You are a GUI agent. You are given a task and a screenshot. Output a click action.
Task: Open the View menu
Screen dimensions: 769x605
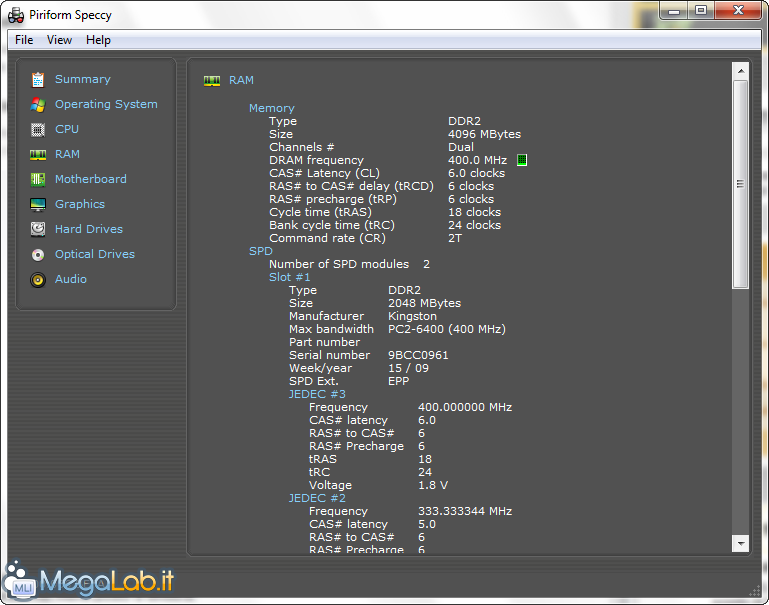(x=59, y=40)
